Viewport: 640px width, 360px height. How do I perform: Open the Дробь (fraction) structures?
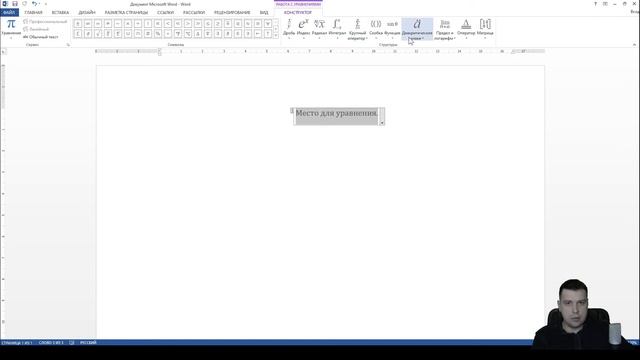[x=289, y=29]
